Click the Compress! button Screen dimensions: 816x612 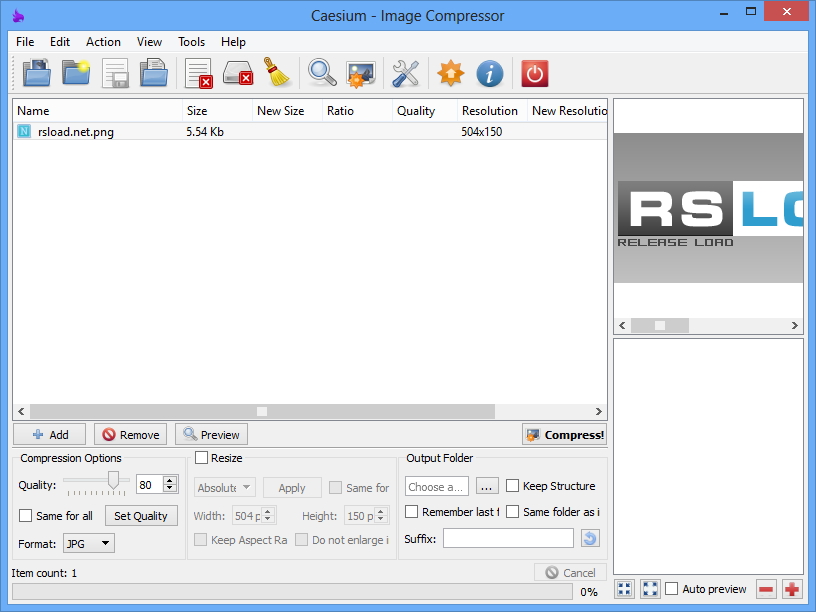565,435
